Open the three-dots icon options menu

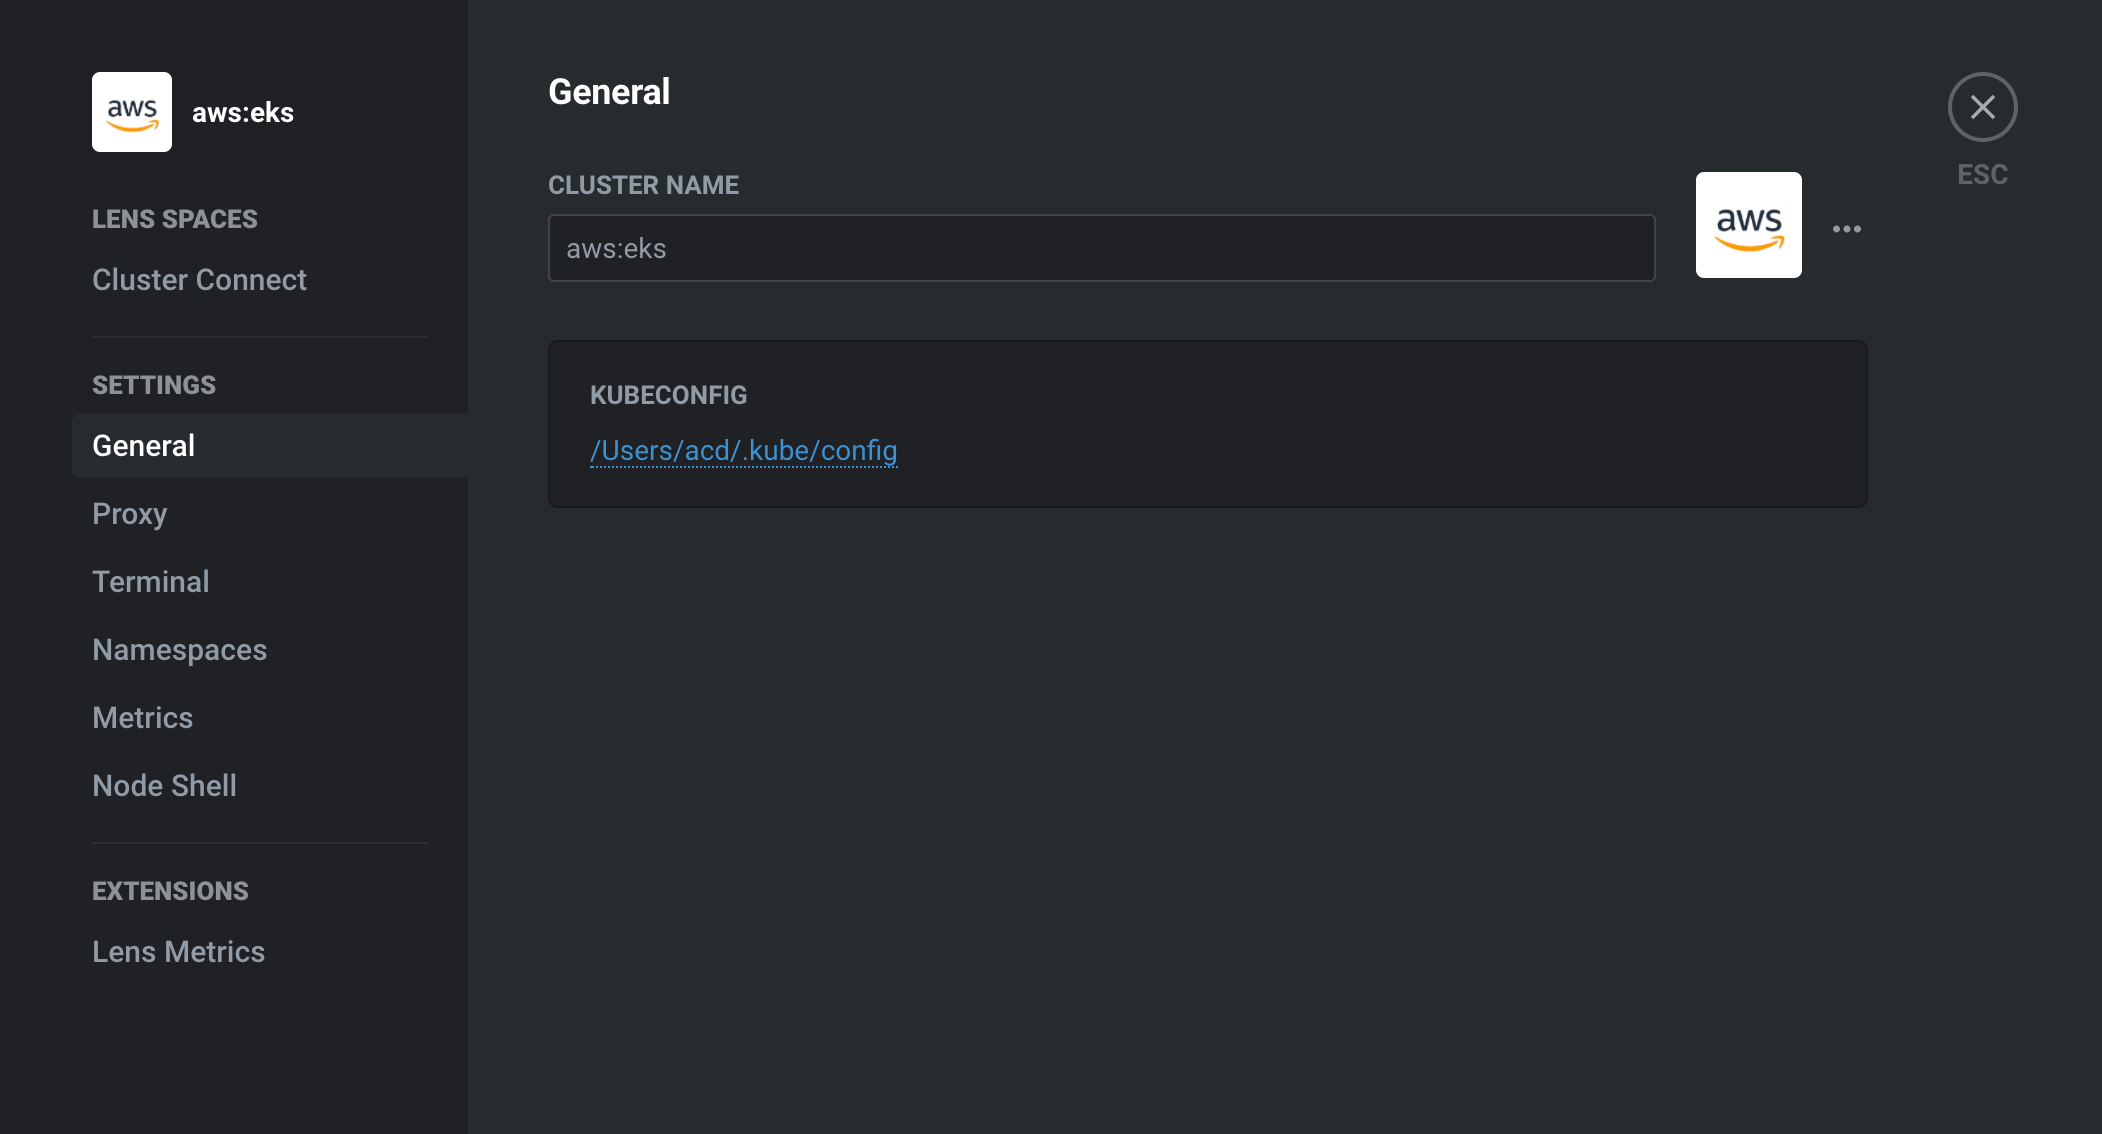click(x=1847, y=229)
